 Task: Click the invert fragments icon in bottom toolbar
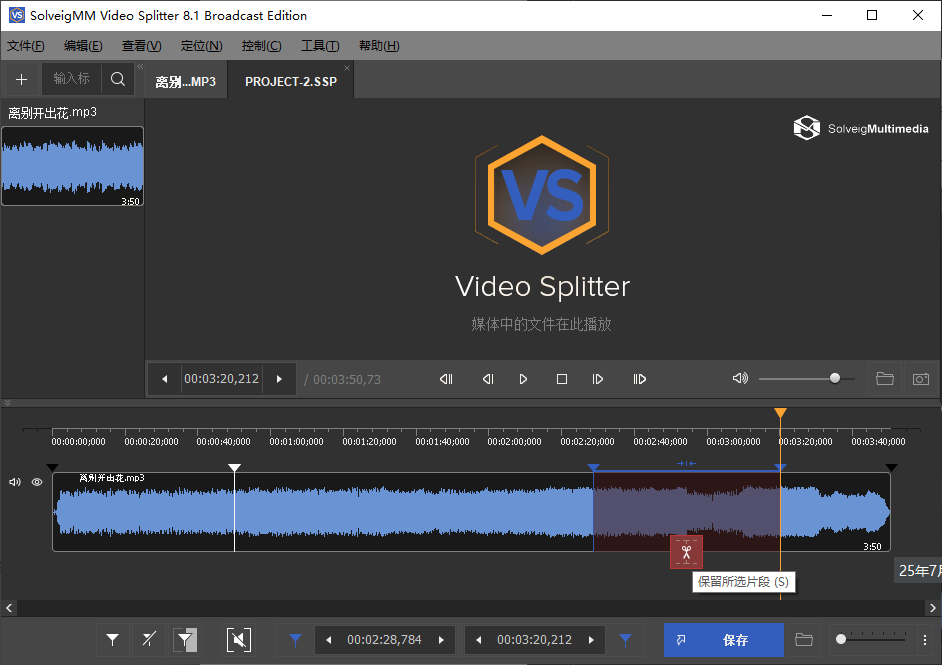point(186,640)
